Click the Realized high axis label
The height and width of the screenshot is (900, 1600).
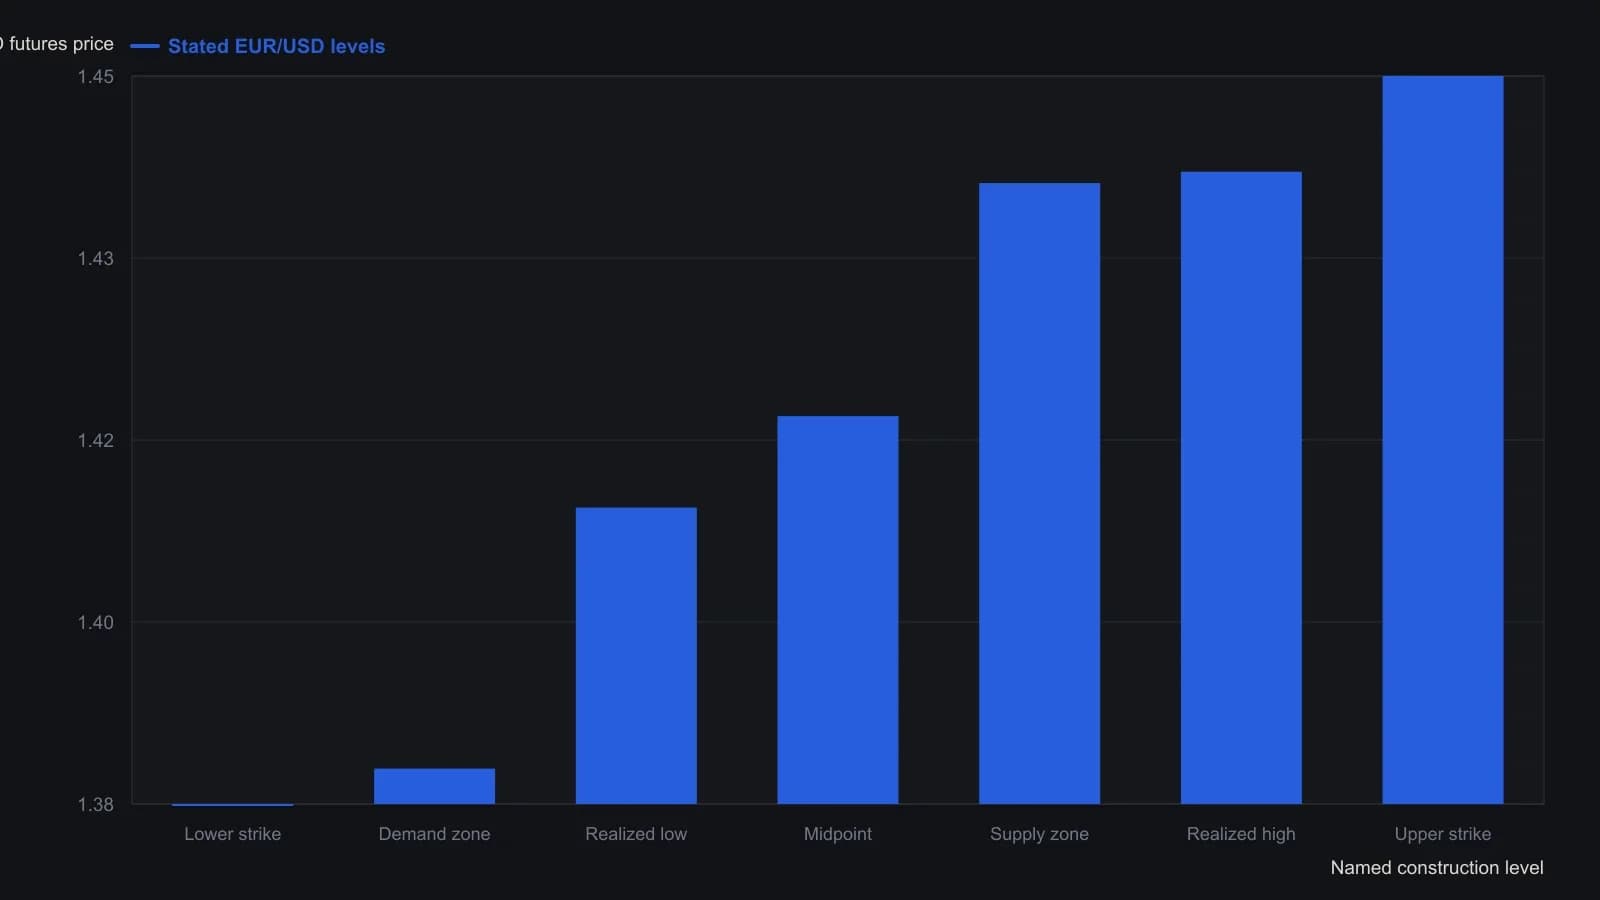(x=1241, y=834)
